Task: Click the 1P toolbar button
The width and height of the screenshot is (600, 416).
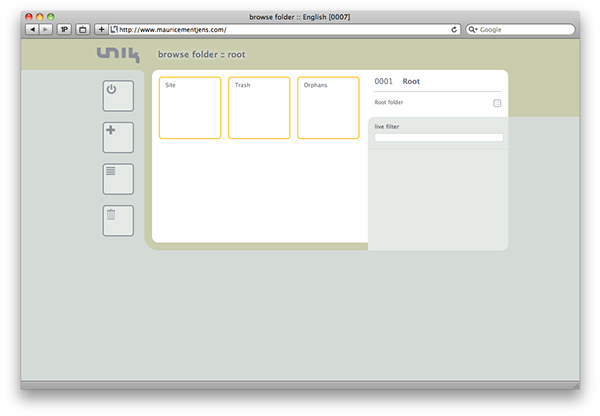Action: (x=64, y=29)
